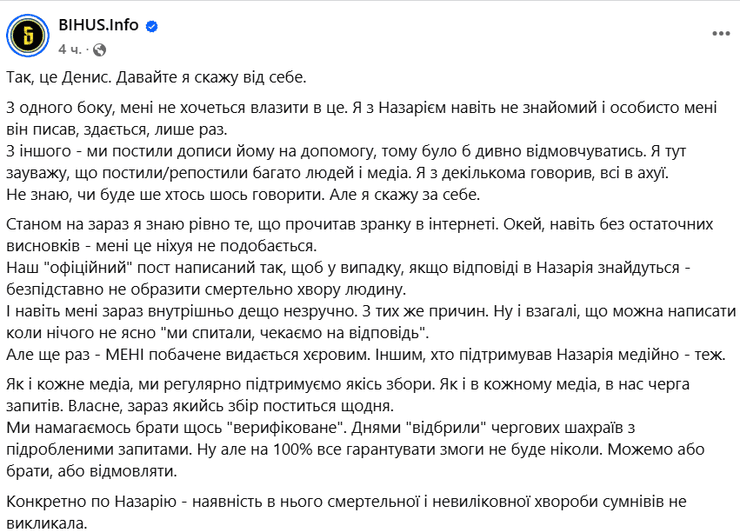The width and height of the screenshot is (740, 532).
Task: Open the post timestamp "4 ч."
Action: [x=70, y=48]
